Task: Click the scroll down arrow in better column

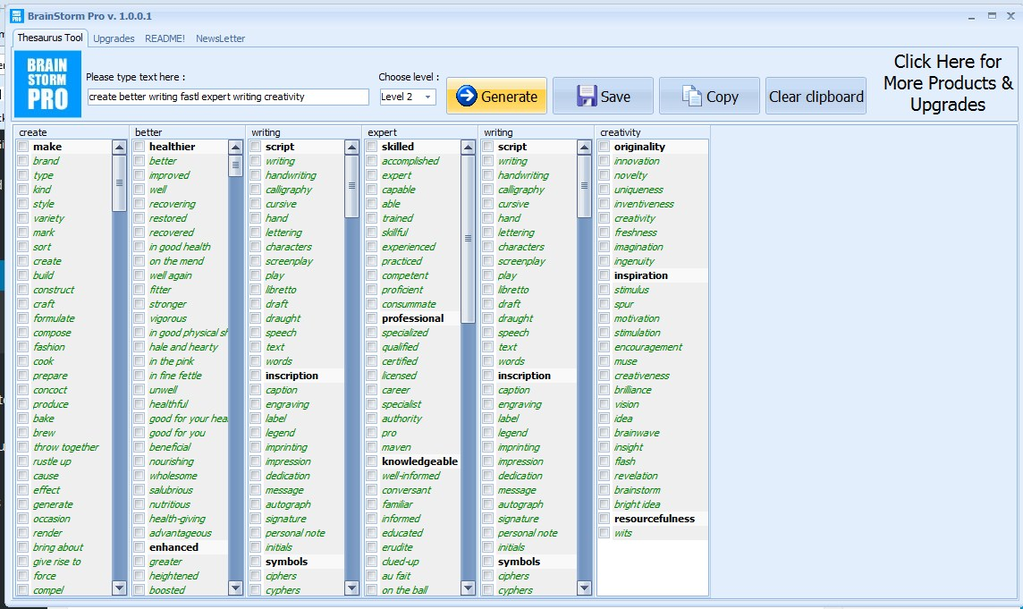Action: (x=236, y=587)
